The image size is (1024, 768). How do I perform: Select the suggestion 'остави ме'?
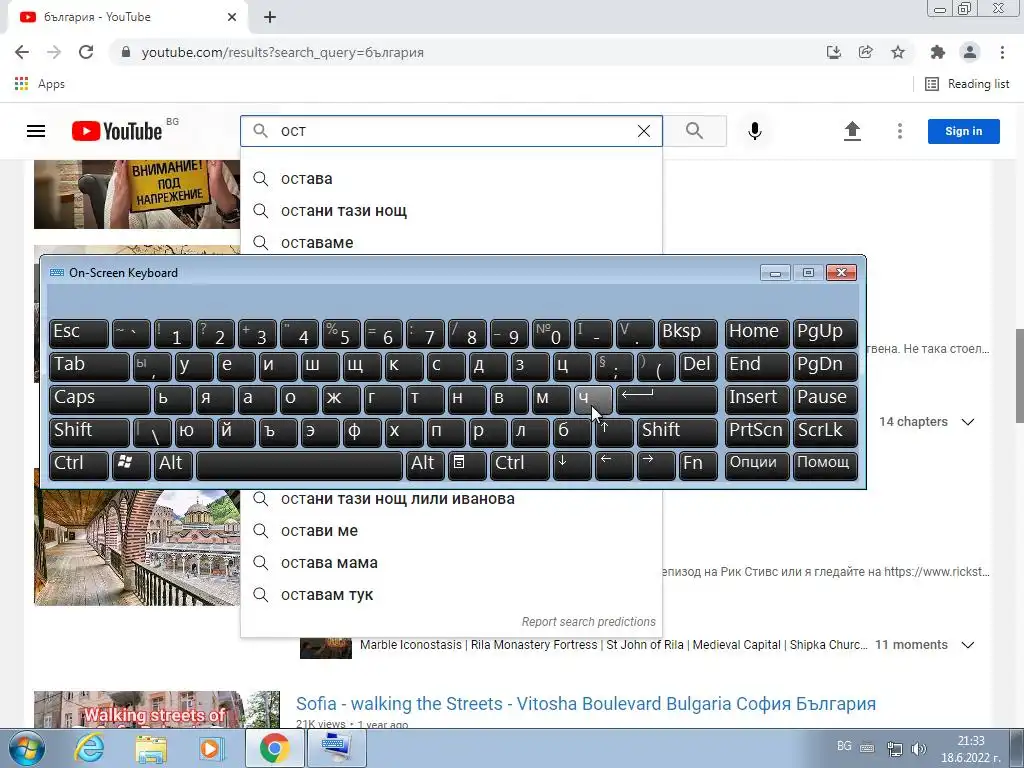451,530
